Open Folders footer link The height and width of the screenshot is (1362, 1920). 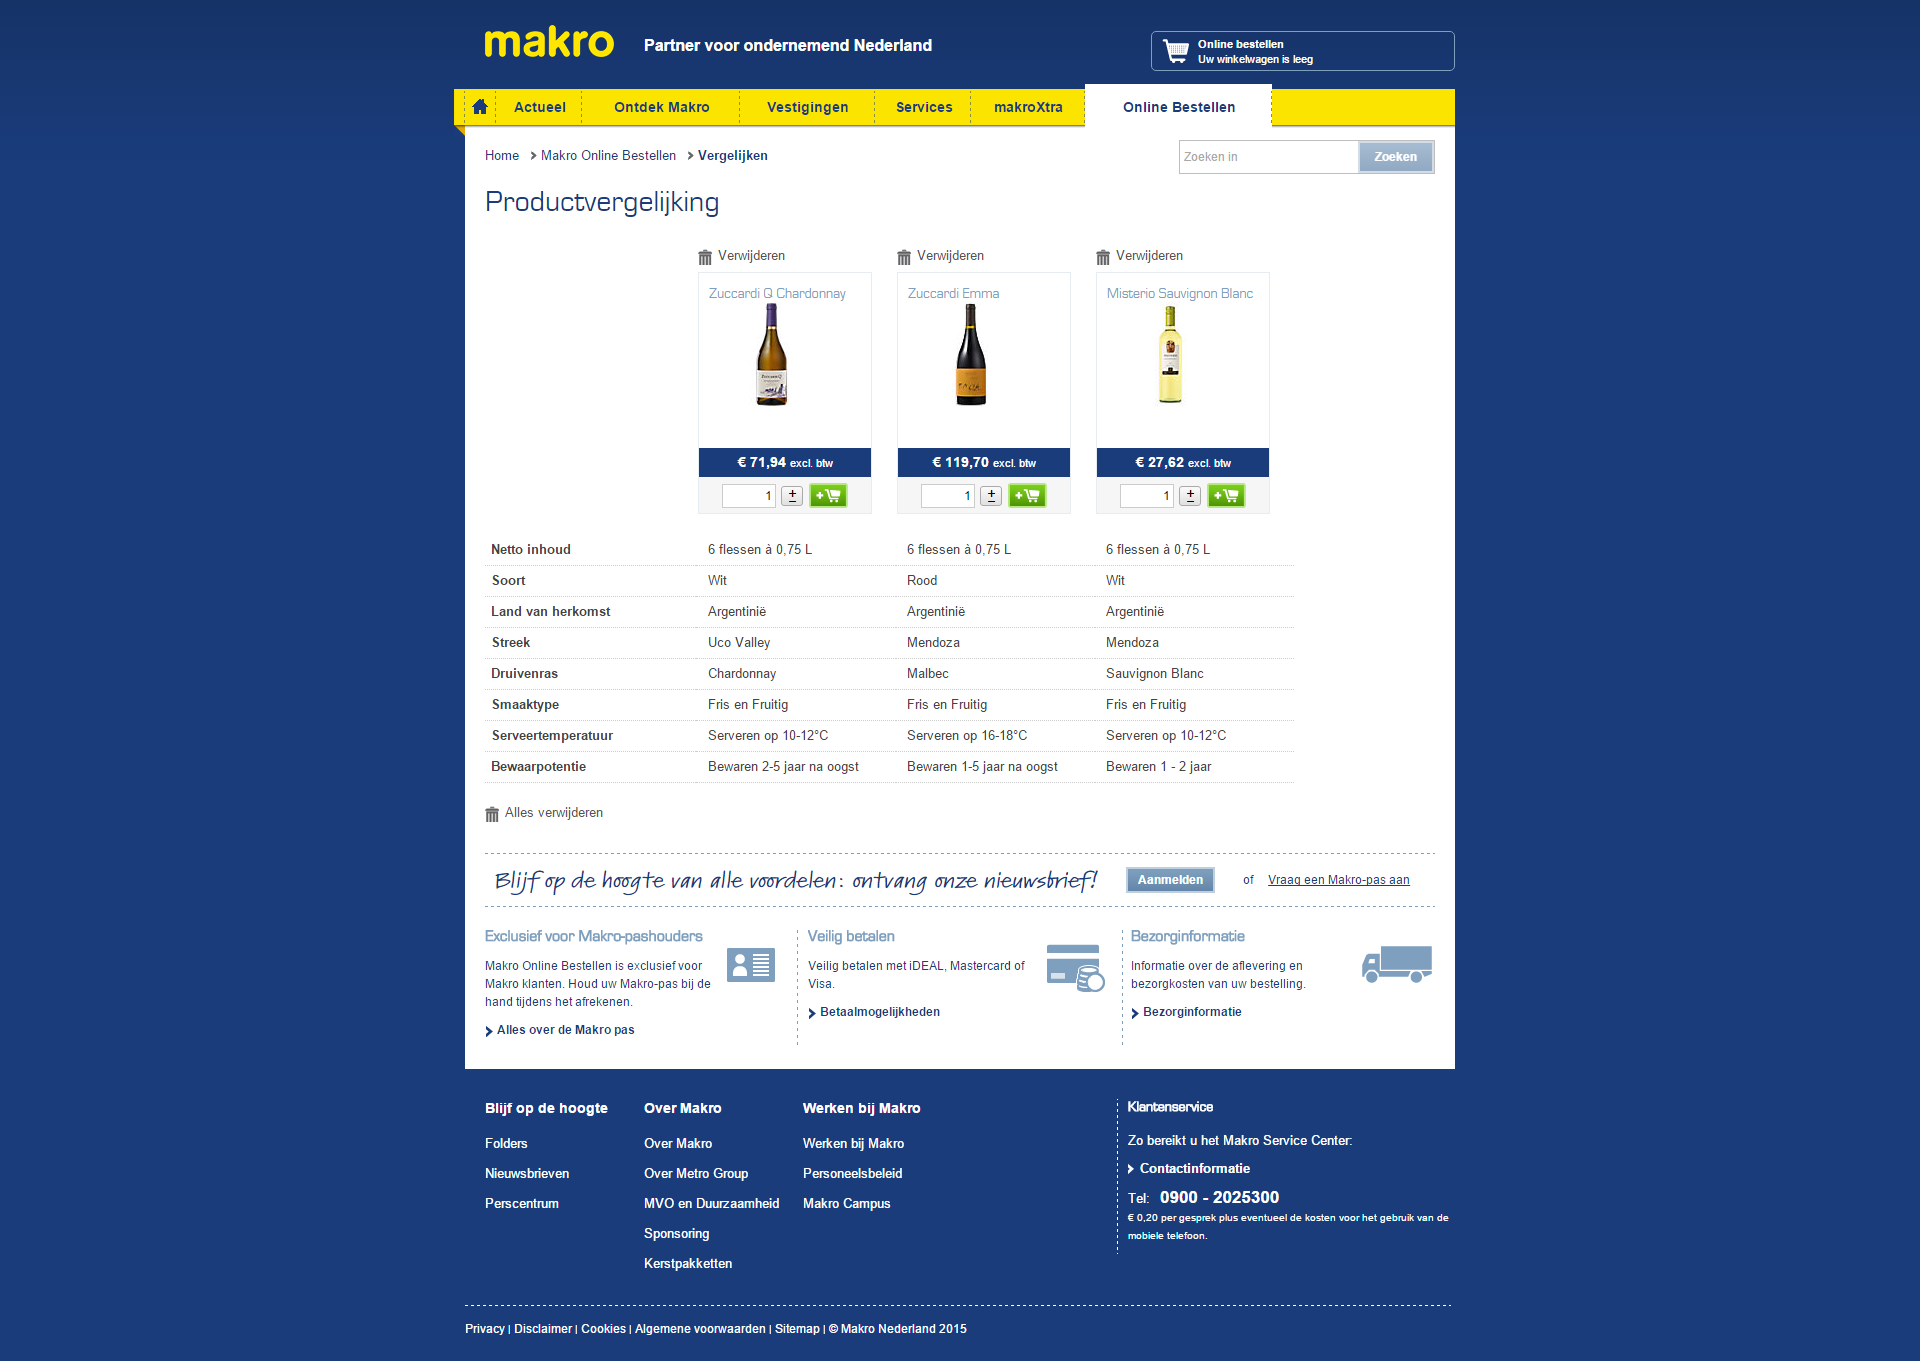click(x=506, y=1144)
